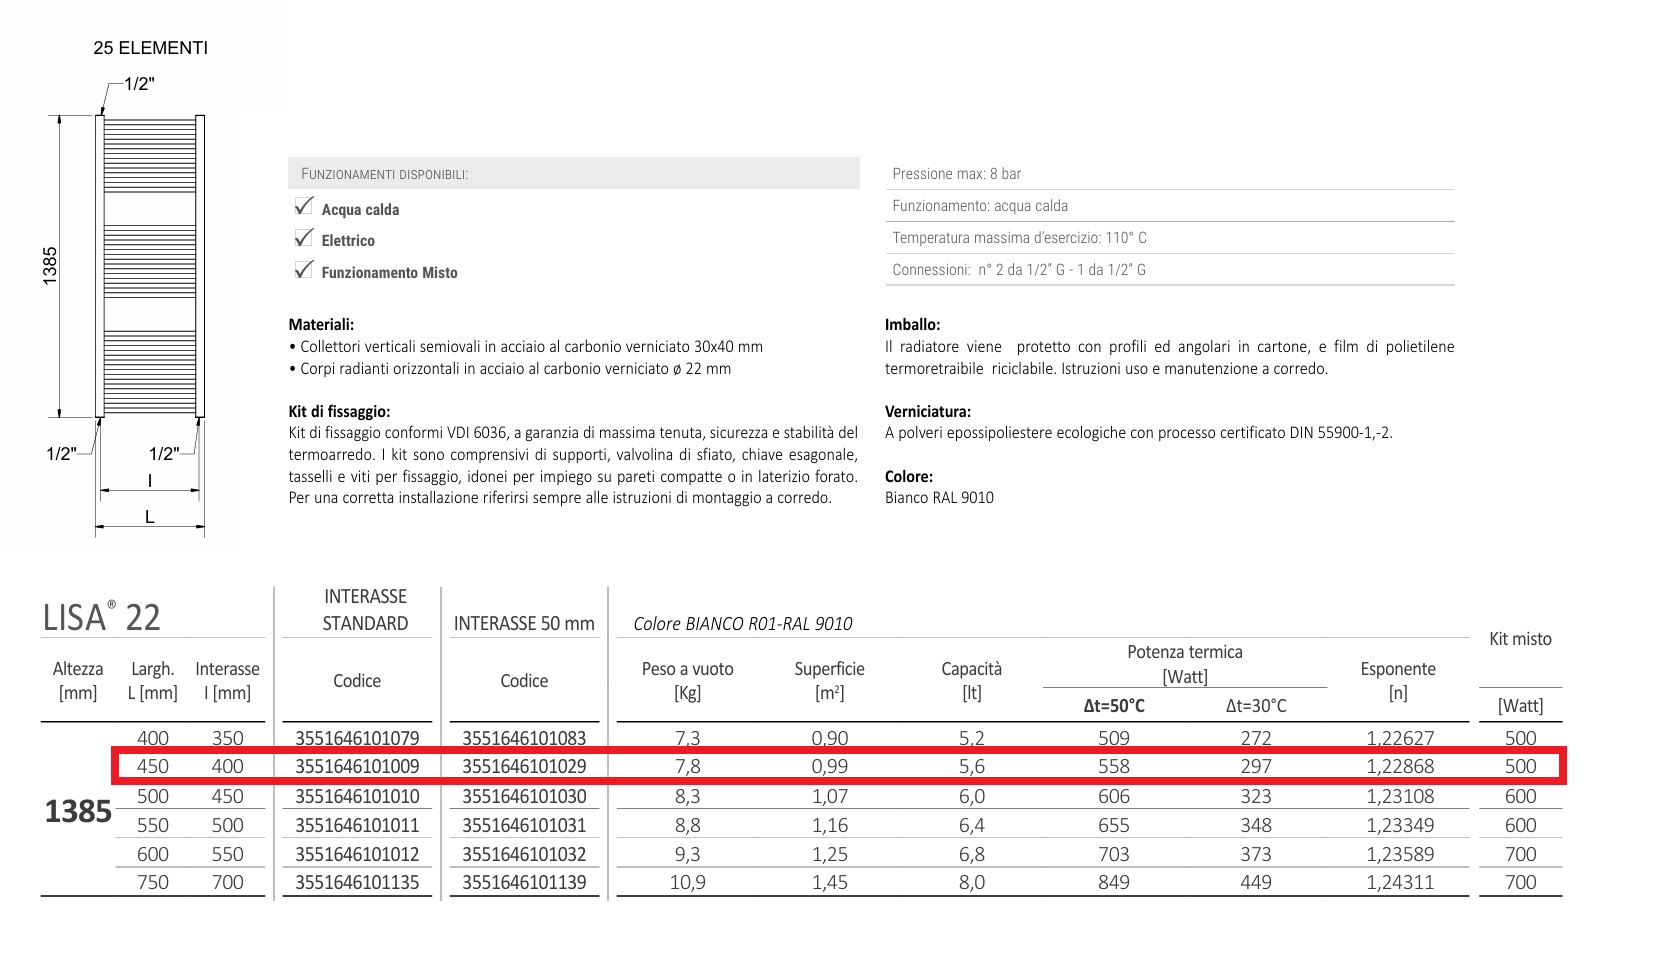Viewport: 1657px width, 966px height.
Task: Click the Kit misto column header
Action: (x=1519, y=639)
